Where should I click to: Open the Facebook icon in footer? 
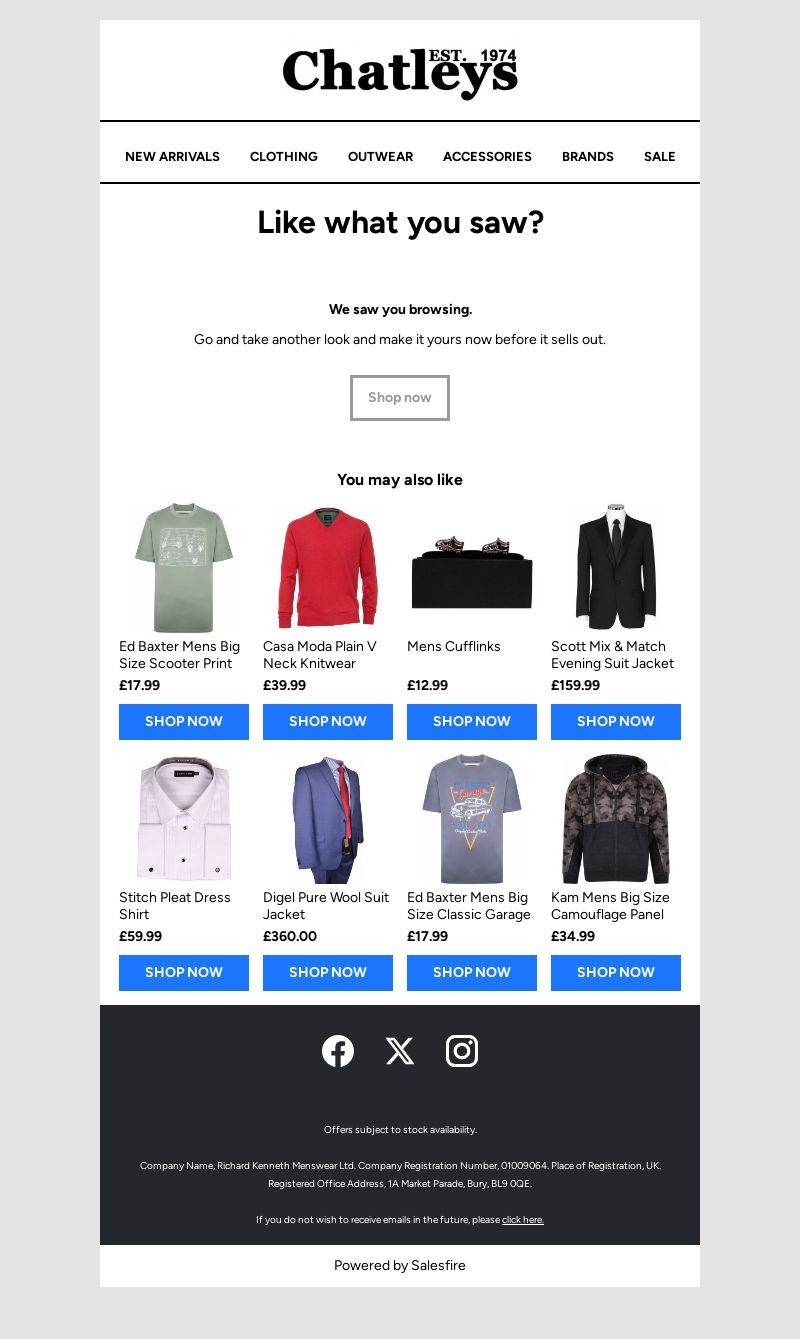(x=338, y=1051)
